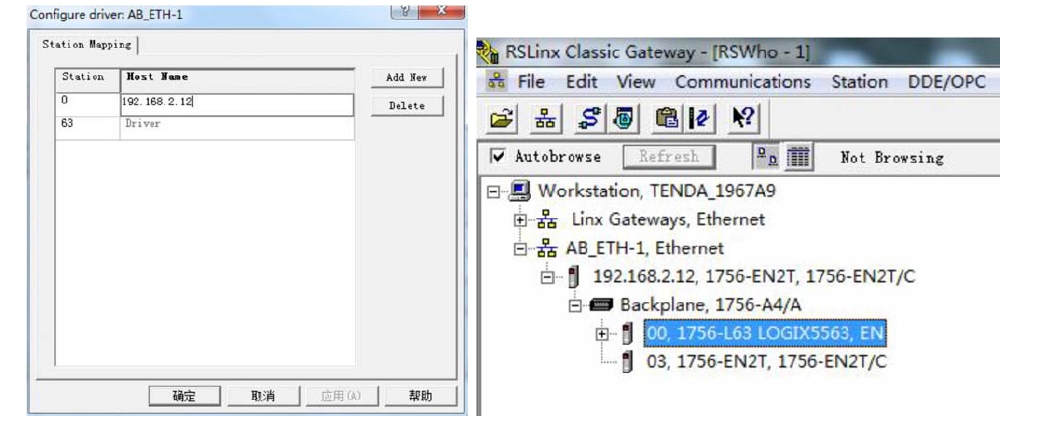Select Workstation, TENDA_1967A9 tree item

click(657, 191)
